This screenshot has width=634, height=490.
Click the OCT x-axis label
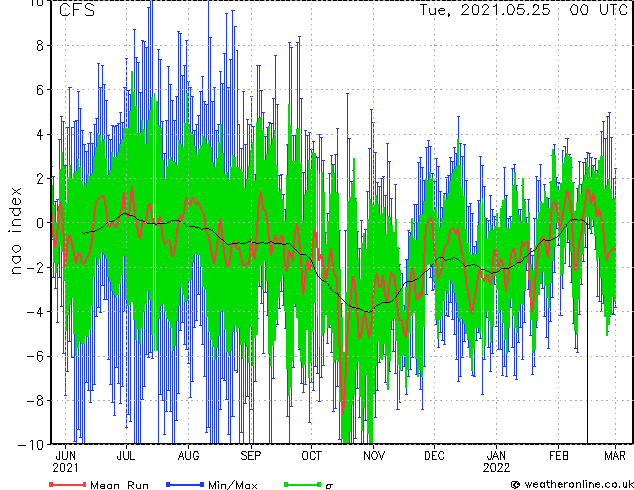click(x=312, y=456)
